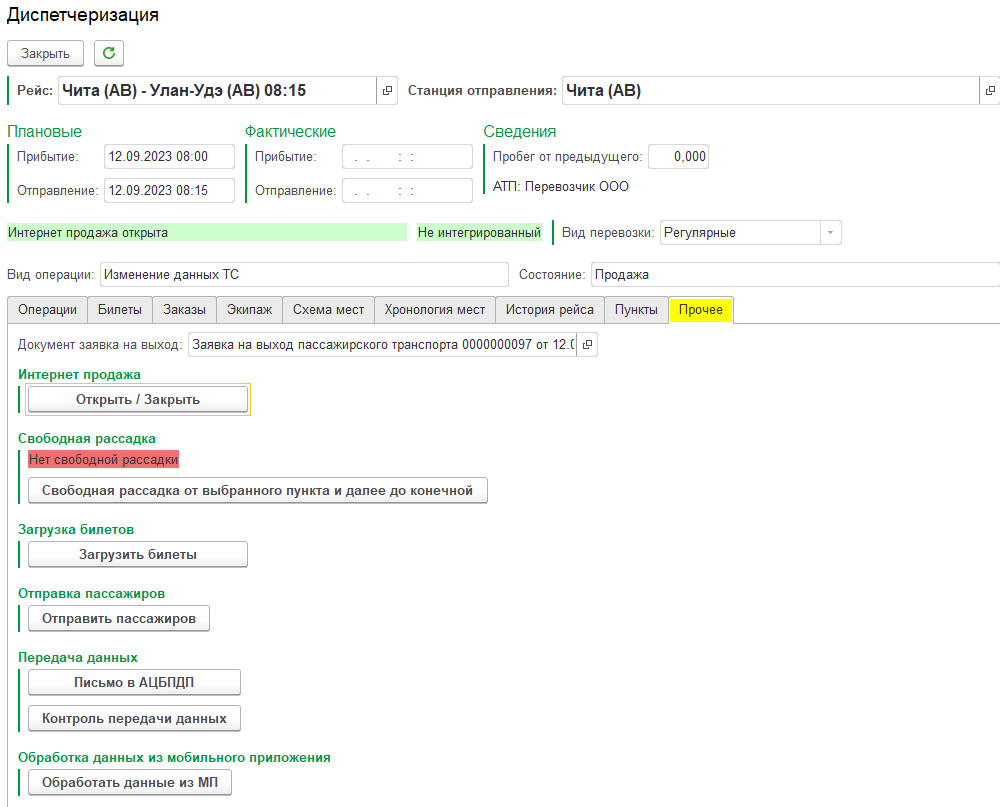Open the Билеты tab
This screenshot has height=807, width=1000.
click(x=120, y=310)
